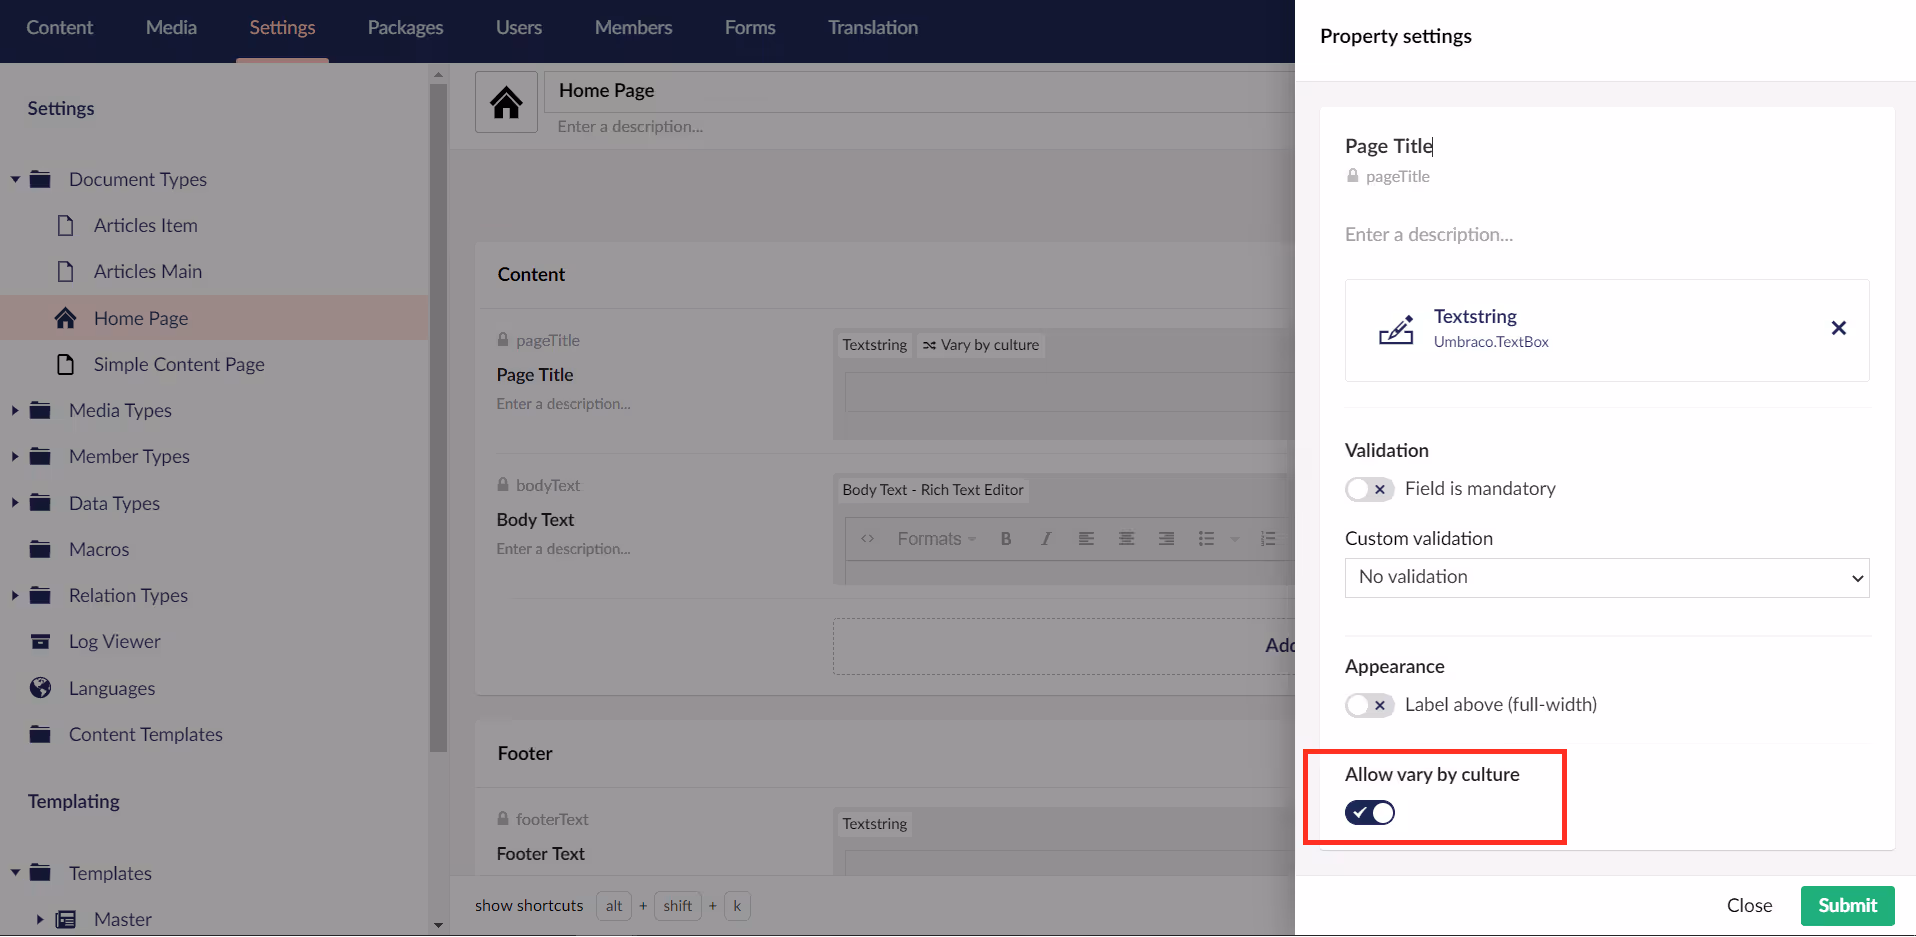Open the Log Viewer icon
1916x937 pixels.
point(40,641)
